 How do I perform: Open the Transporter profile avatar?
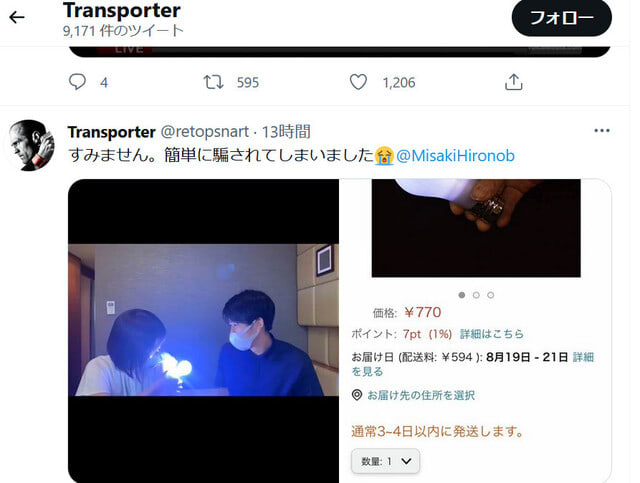coord(31,145)
